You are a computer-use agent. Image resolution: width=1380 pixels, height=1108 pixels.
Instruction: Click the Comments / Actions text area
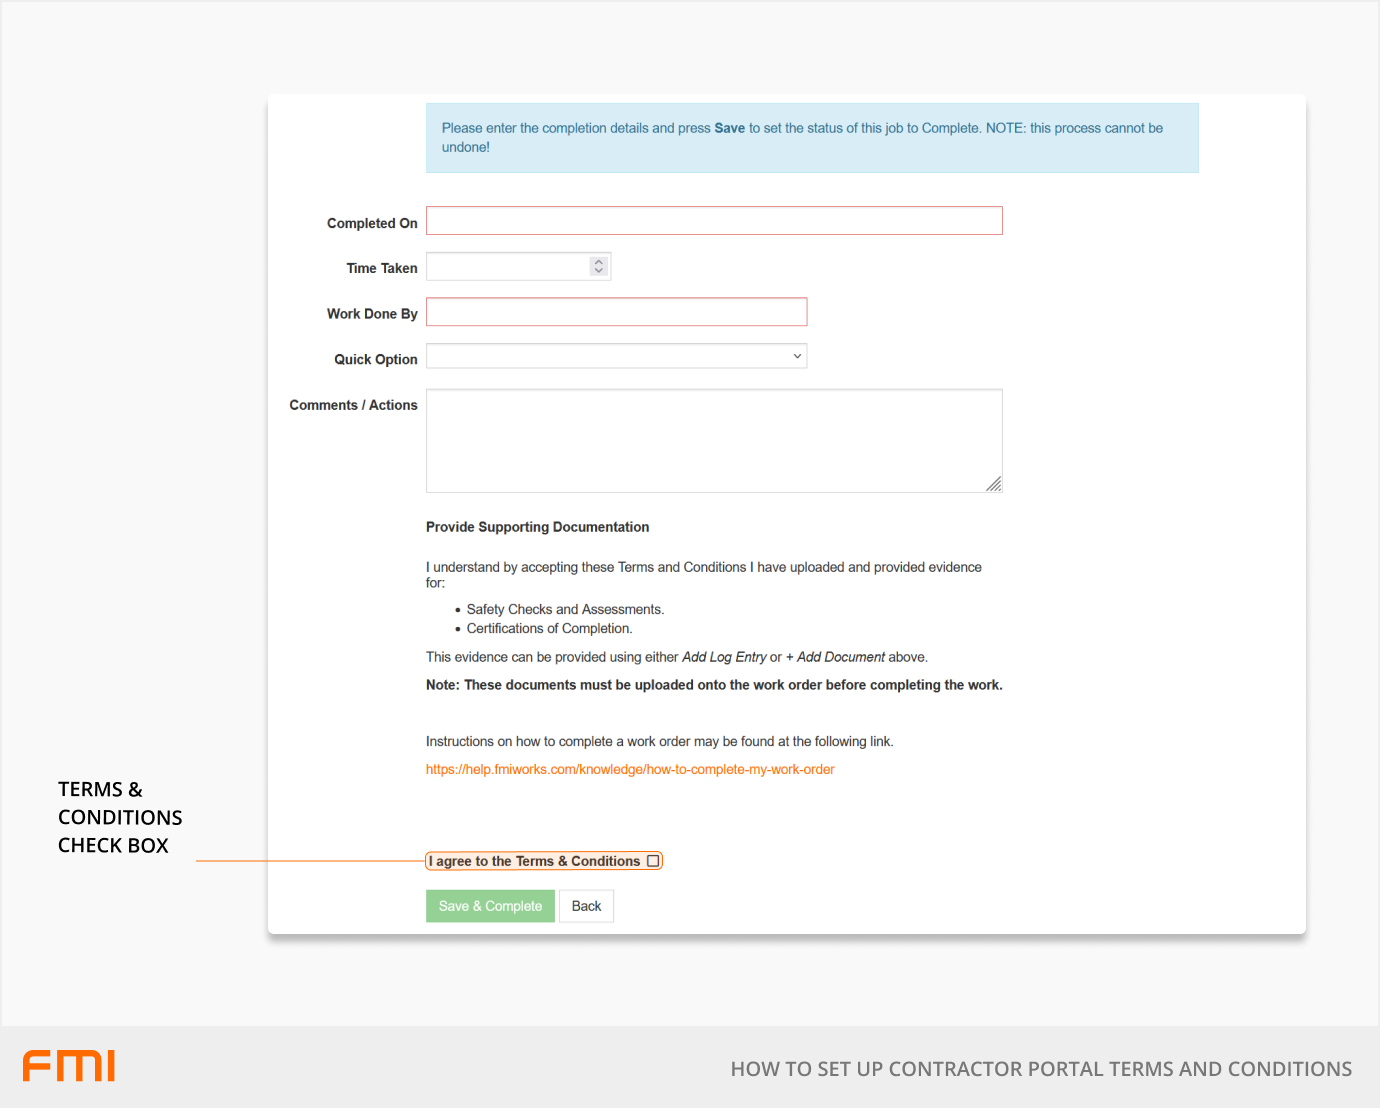[x=714, y=440]
